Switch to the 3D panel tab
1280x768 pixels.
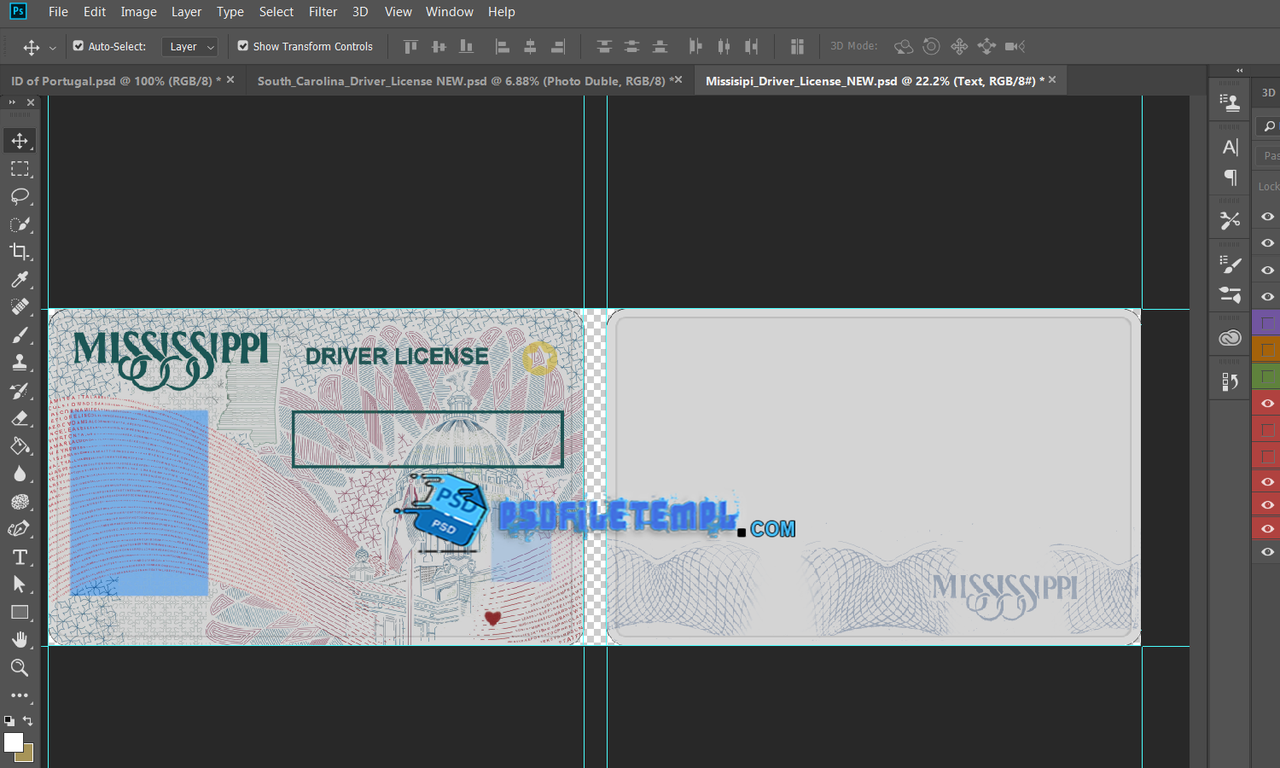click(x=1268, y=92)
